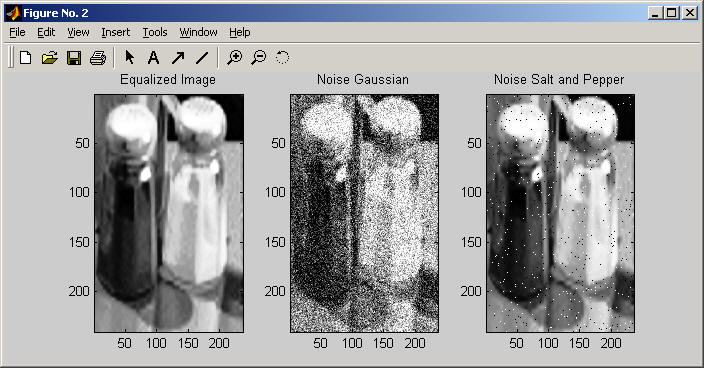Click the Noise Gaussian image plot
Screen dimensions: 704x368
[x=364, y=213]
